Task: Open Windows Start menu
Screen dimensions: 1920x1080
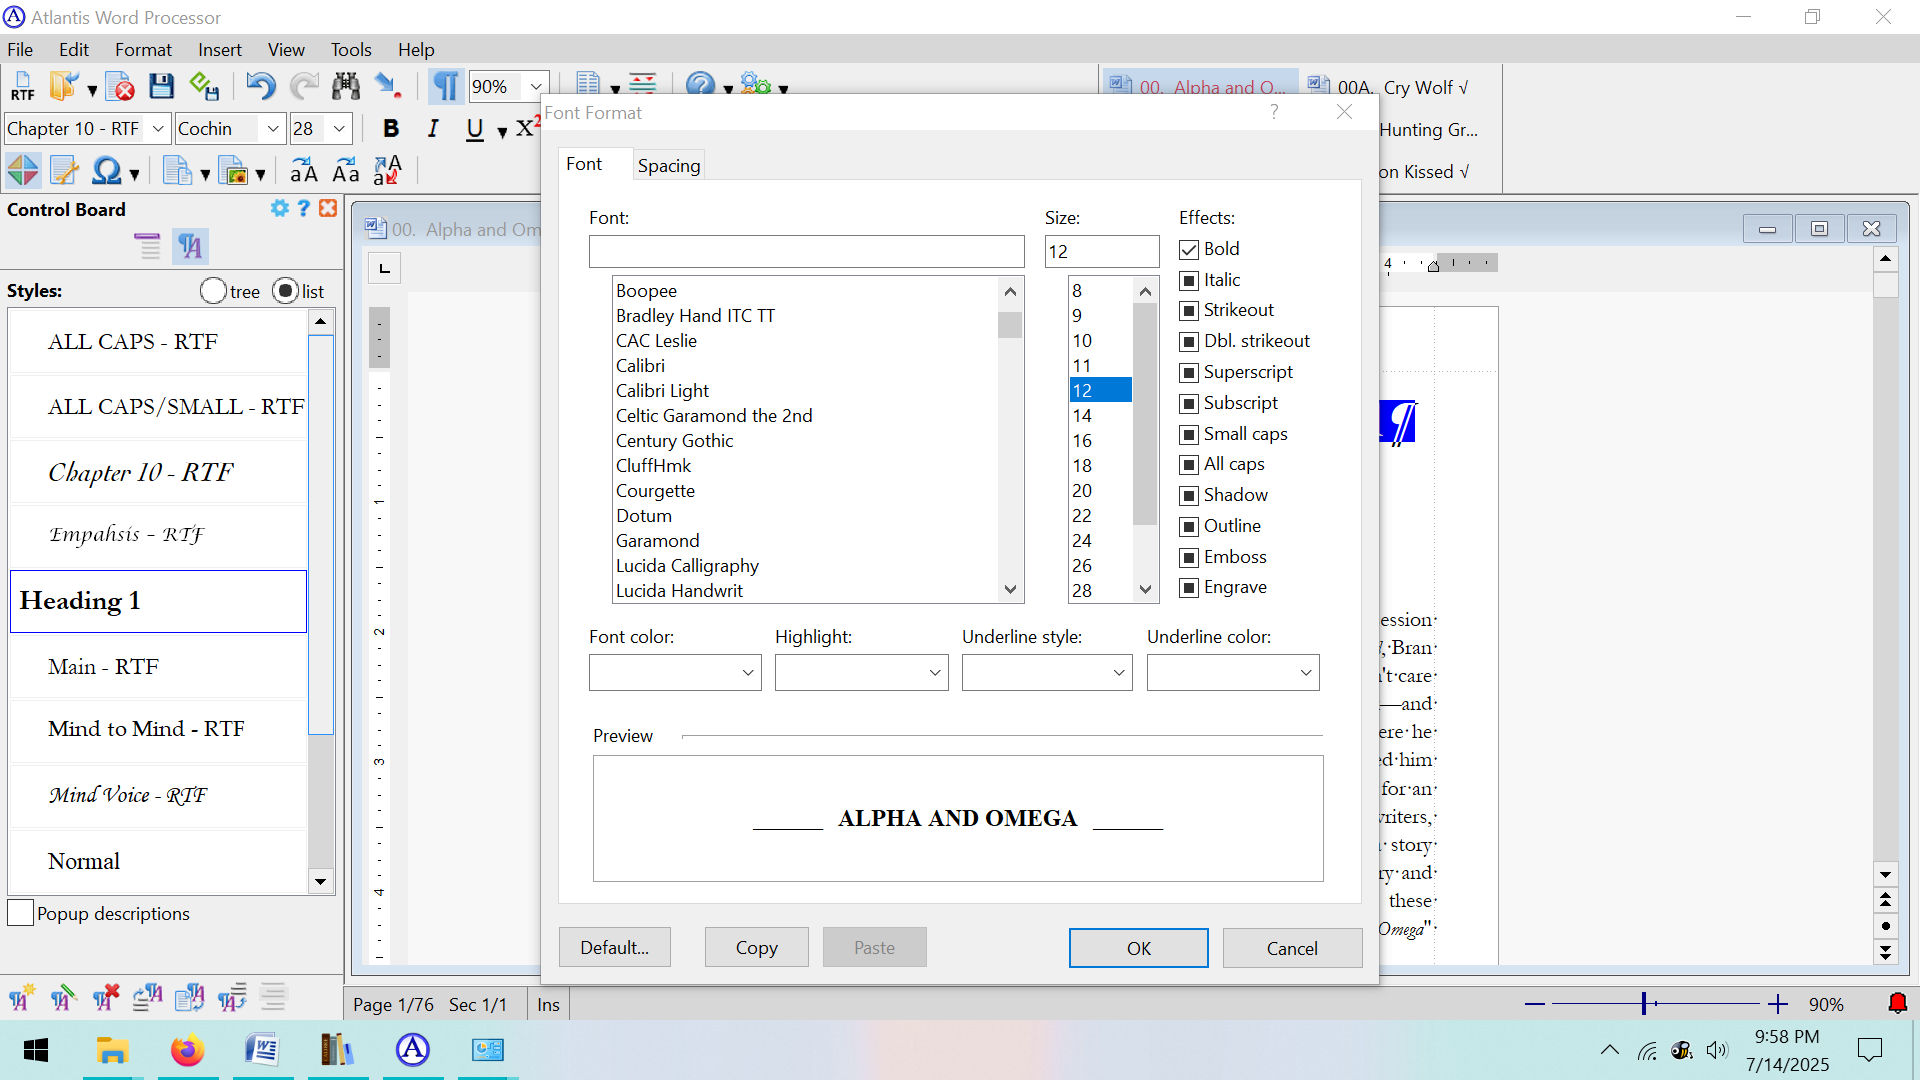Action: pyautogui.click(x=36, y=1050)
